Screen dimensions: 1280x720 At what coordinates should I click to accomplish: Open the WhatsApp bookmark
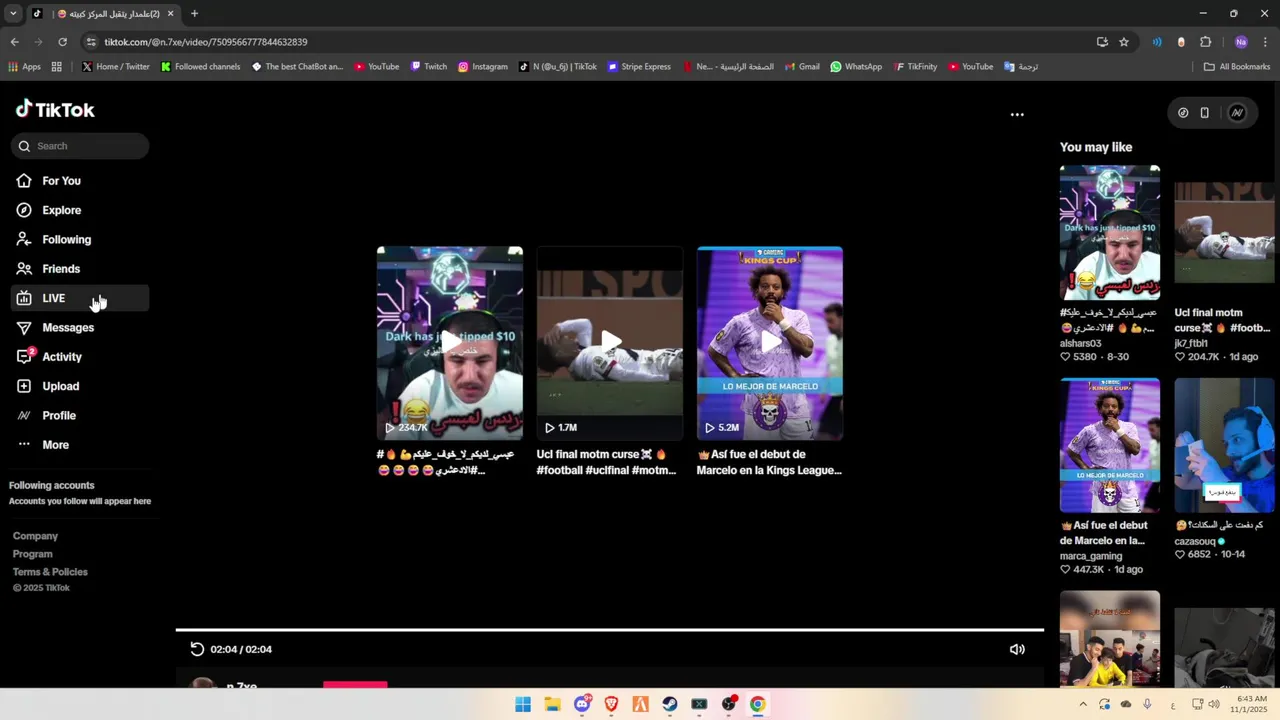coord(856,67)
